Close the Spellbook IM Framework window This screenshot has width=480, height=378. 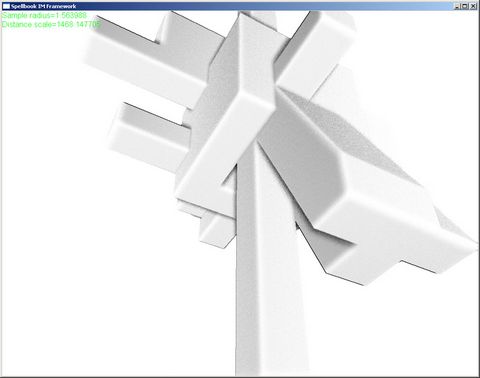[473, 6]
